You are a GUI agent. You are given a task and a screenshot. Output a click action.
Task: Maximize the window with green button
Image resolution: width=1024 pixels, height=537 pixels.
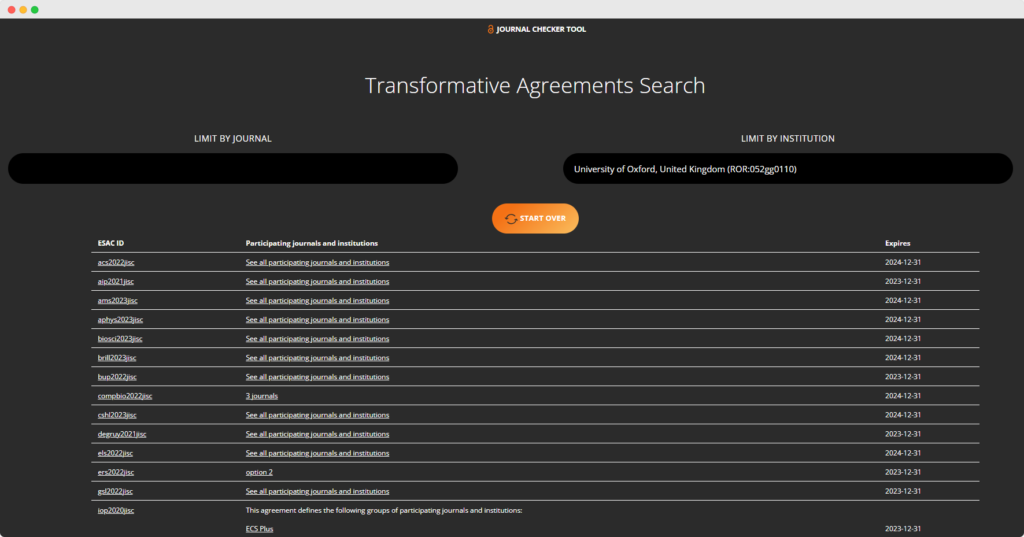[35, 10]
